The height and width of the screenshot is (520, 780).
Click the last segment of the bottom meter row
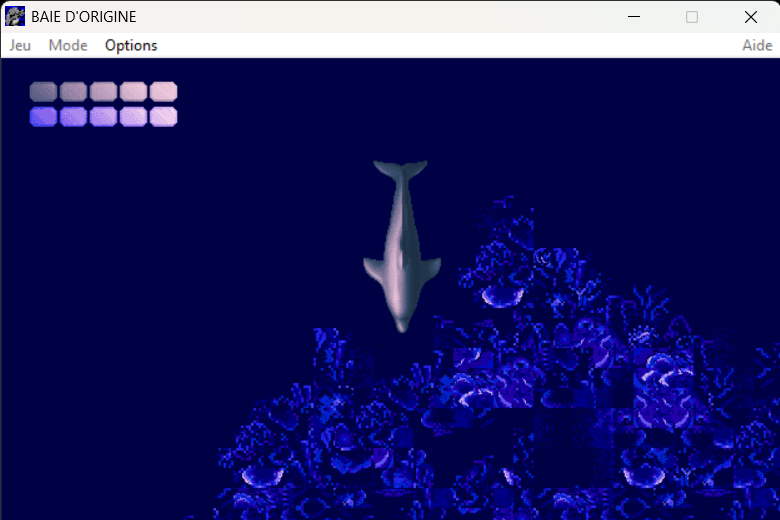(163, 117)
